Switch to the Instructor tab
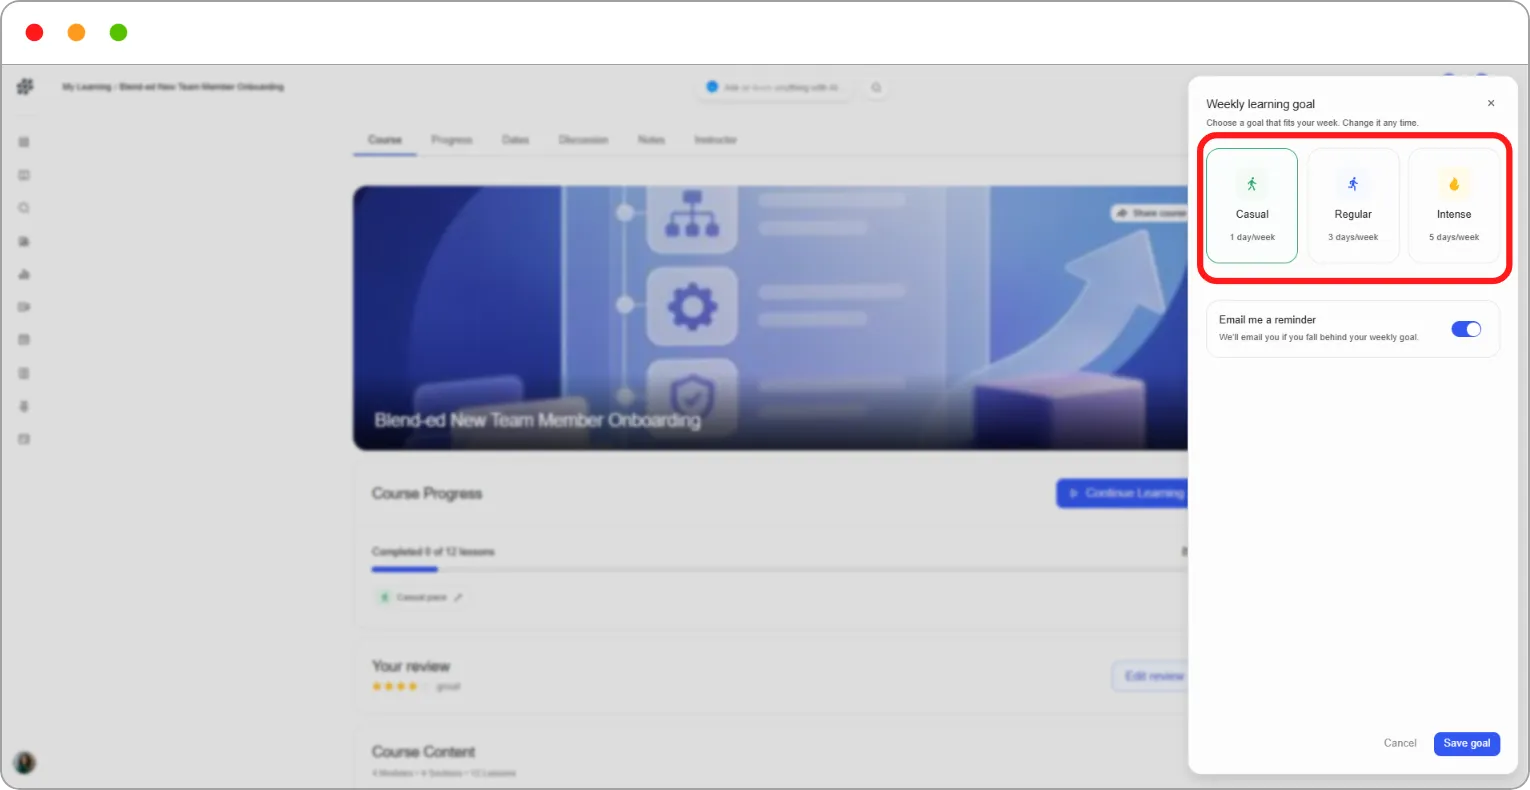 716,140
